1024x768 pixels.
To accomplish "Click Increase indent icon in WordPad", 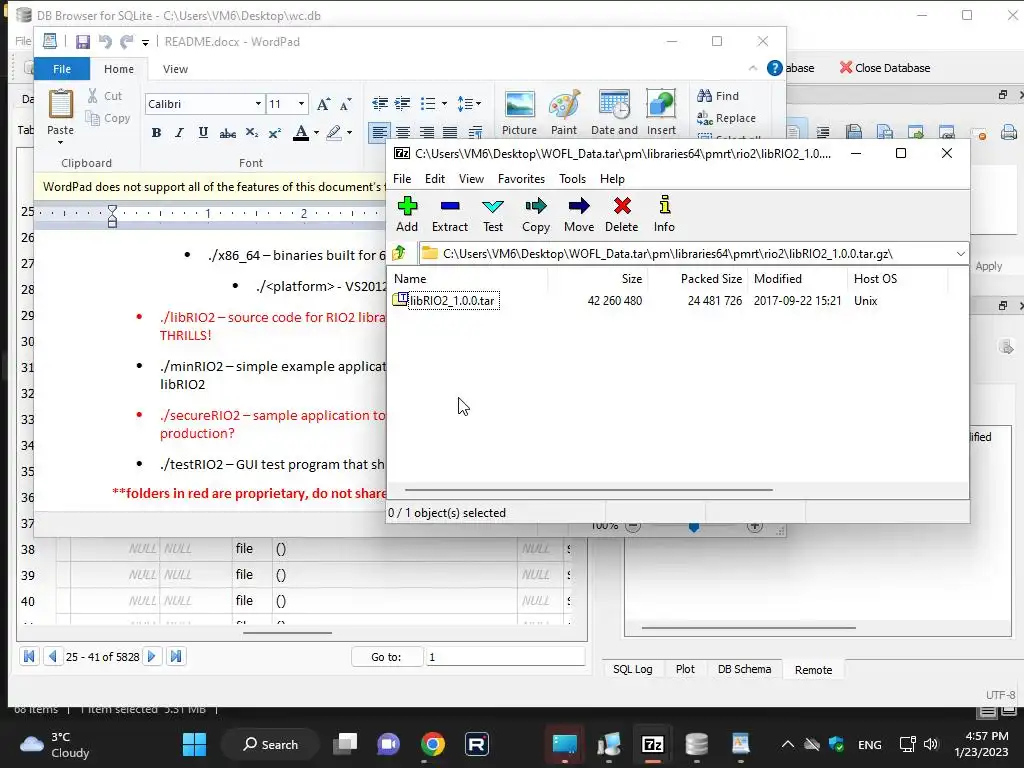I will click(x=403, y=103).
